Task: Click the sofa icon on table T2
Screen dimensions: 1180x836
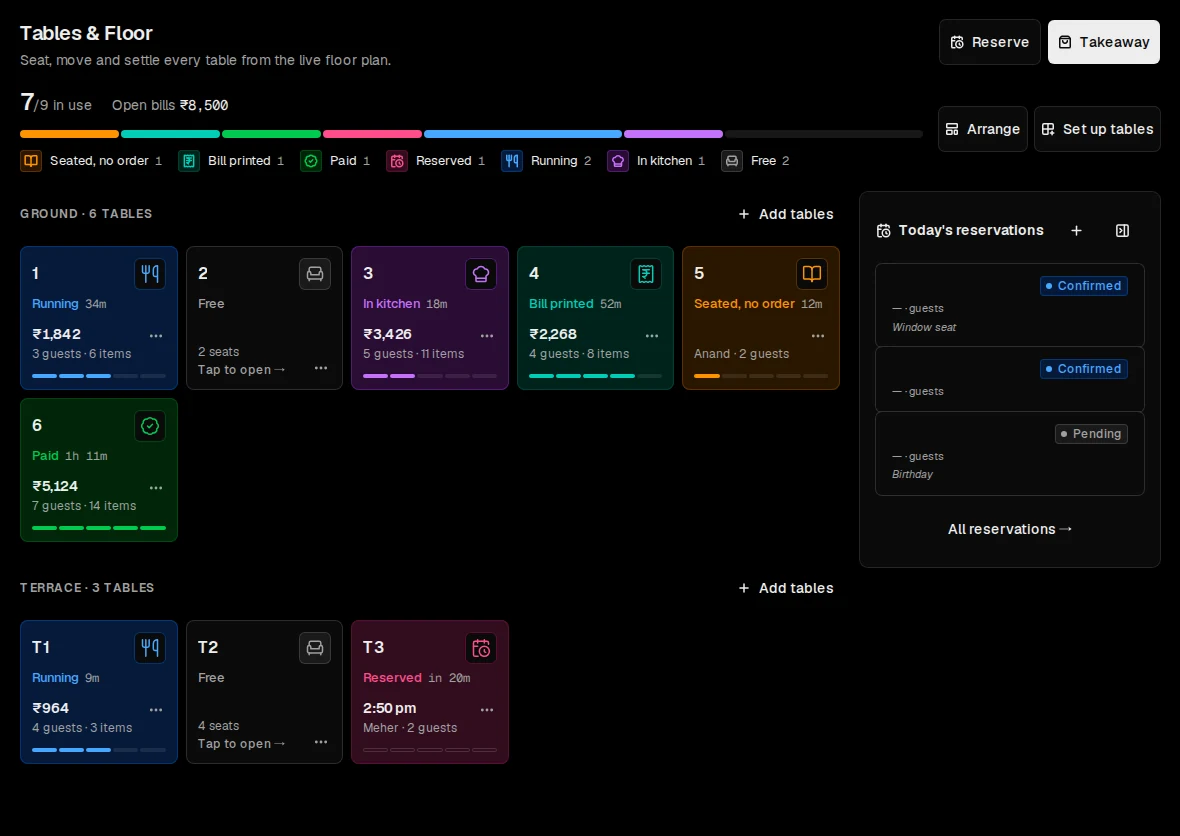Action: (x=315, y=648)
